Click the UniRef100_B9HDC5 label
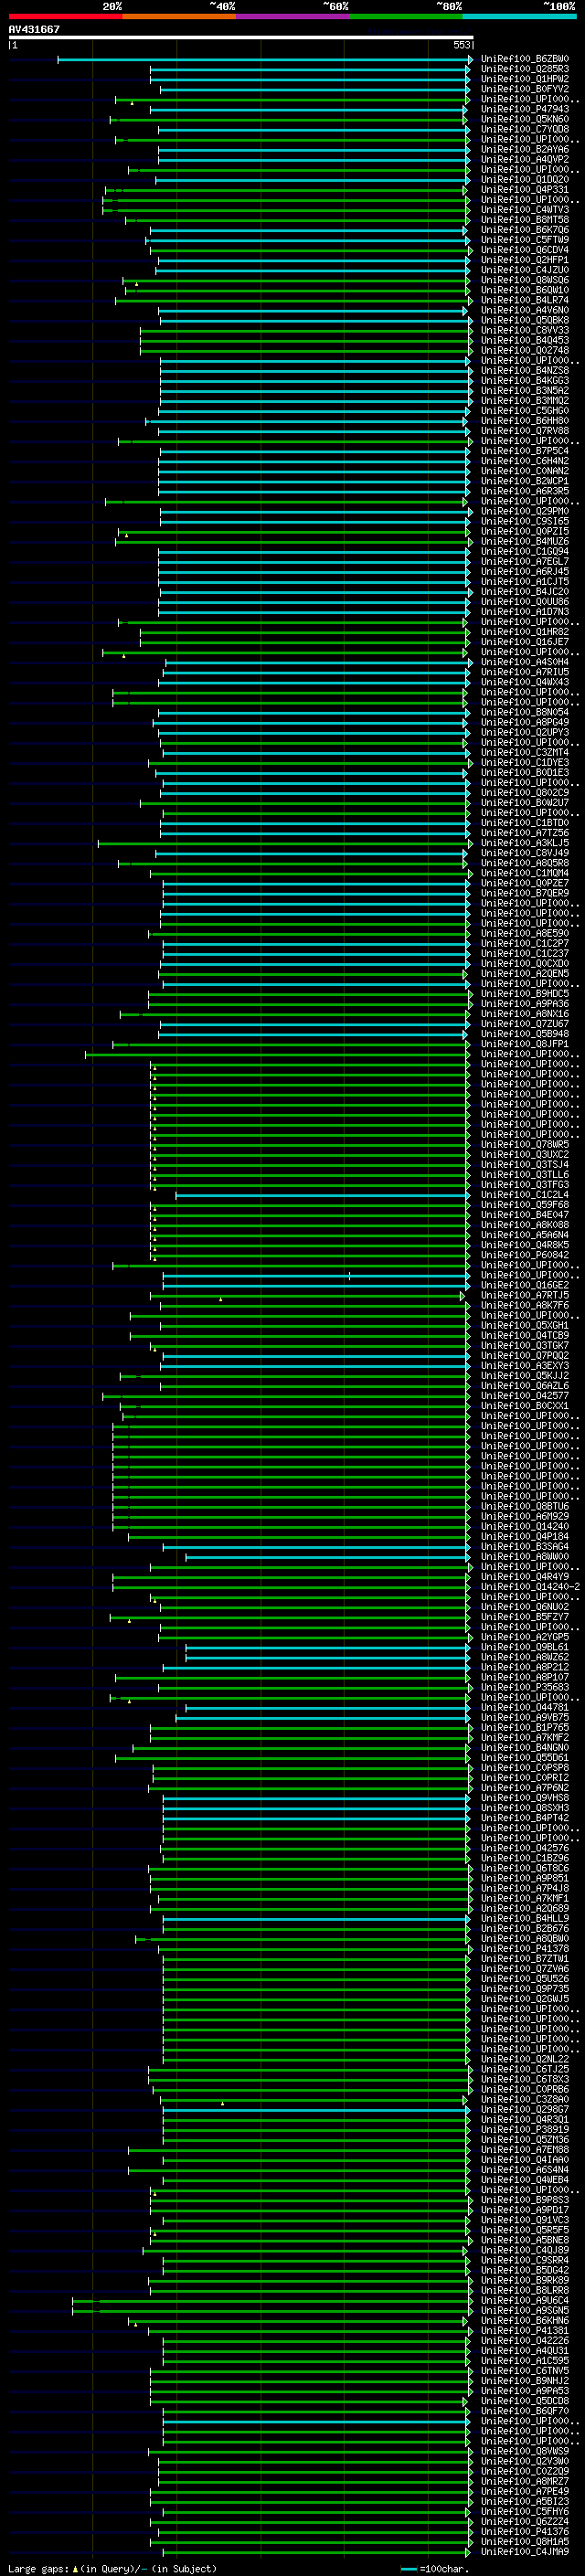This screenshot has width=585, height=2576. point(525,993)
